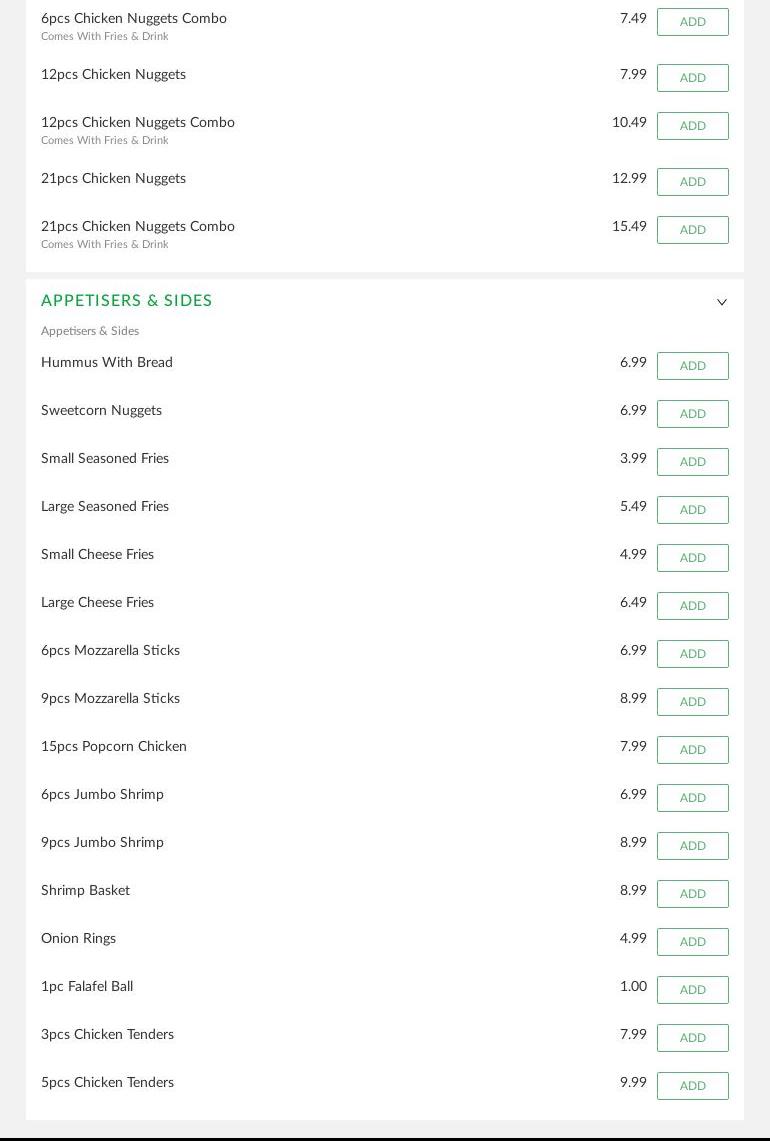Screen dimensions: 770x1141
Task: Add Large Cheese Fries to order
Action: [692, 606]
